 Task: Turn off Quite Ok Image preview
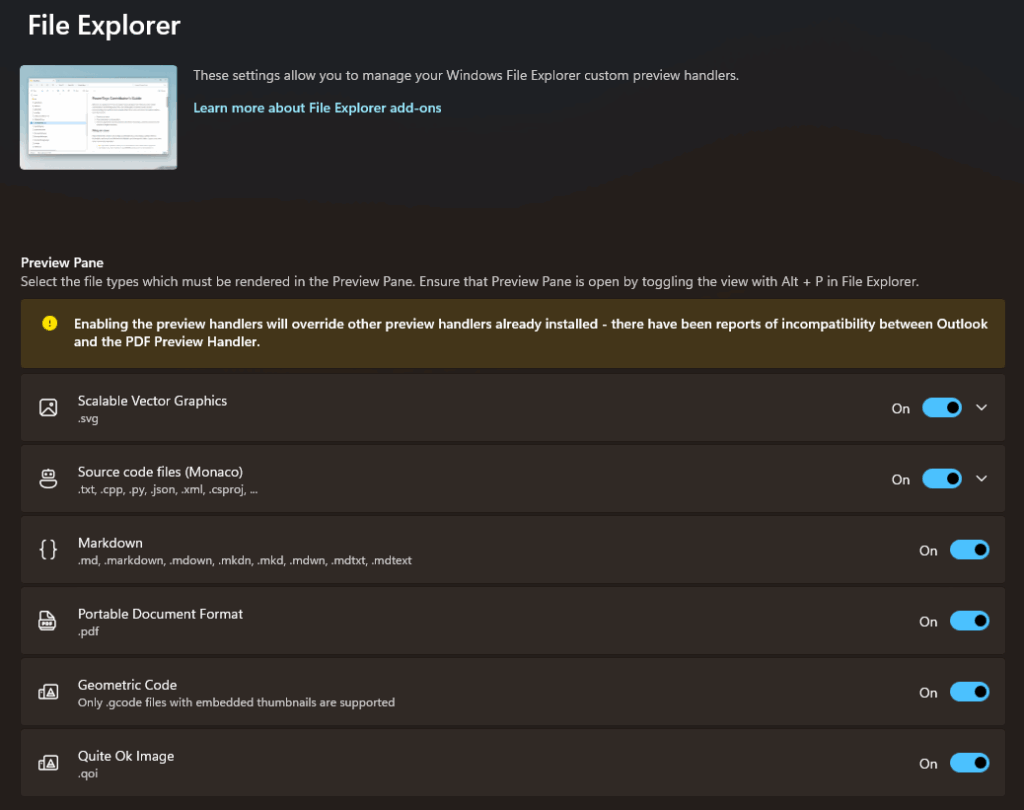coord(969,763)
